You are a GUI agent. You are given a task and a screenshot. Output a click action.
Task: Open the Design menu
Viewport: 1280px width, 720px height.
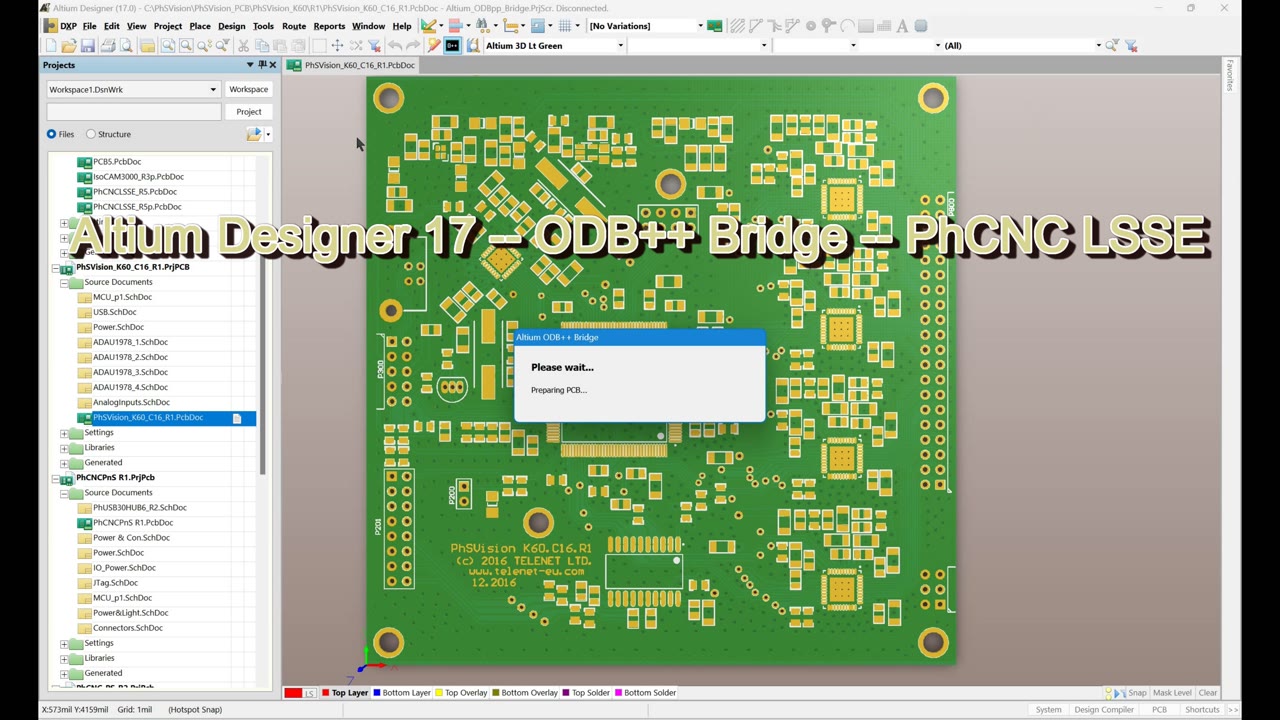click(x=231, y=26)
